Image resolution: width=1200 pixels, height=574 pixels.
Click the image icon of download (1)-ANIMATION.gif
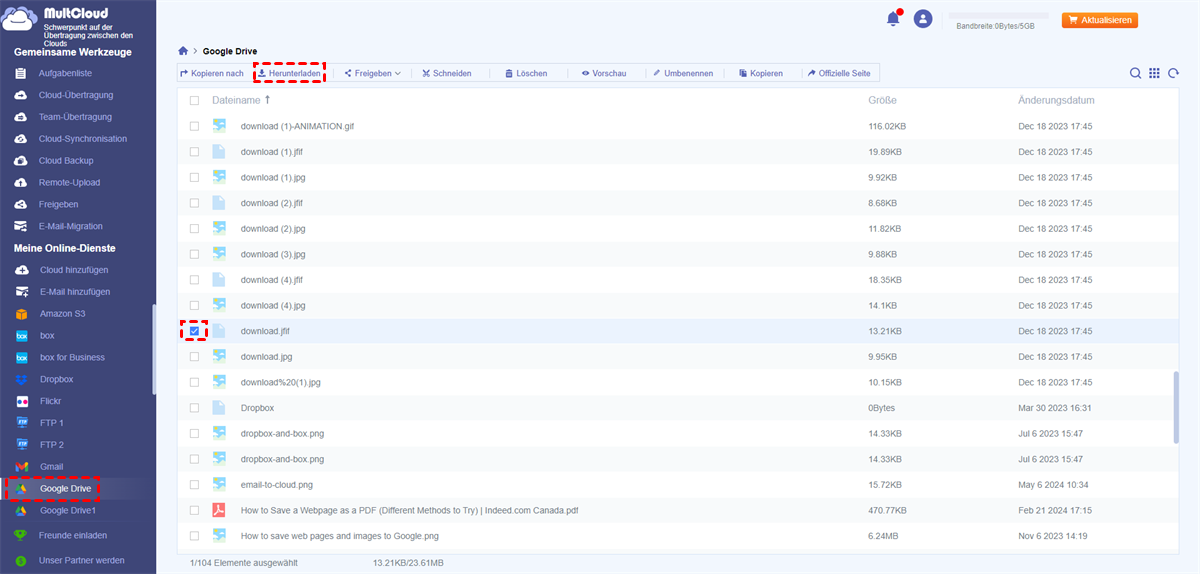tap(219, 126)
